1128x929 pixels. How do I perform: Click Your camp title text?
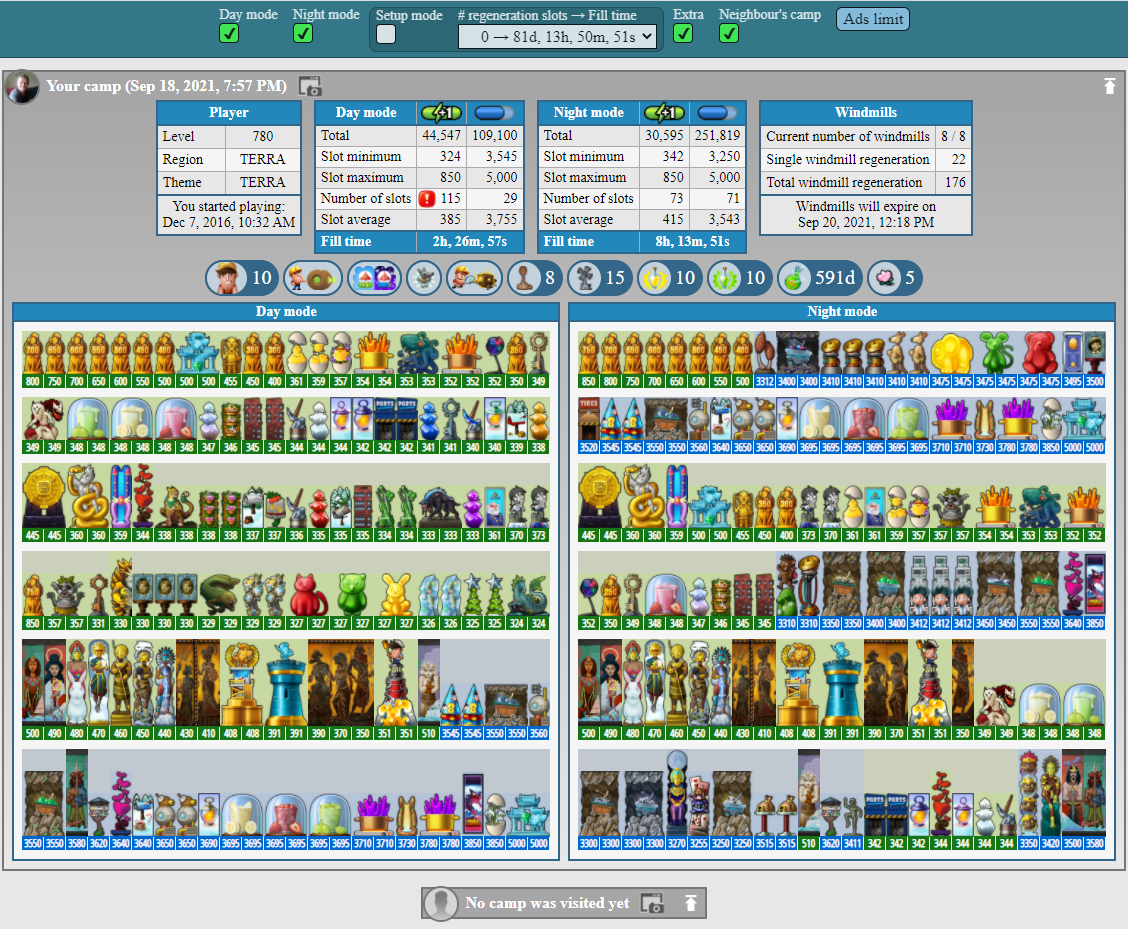166,86
